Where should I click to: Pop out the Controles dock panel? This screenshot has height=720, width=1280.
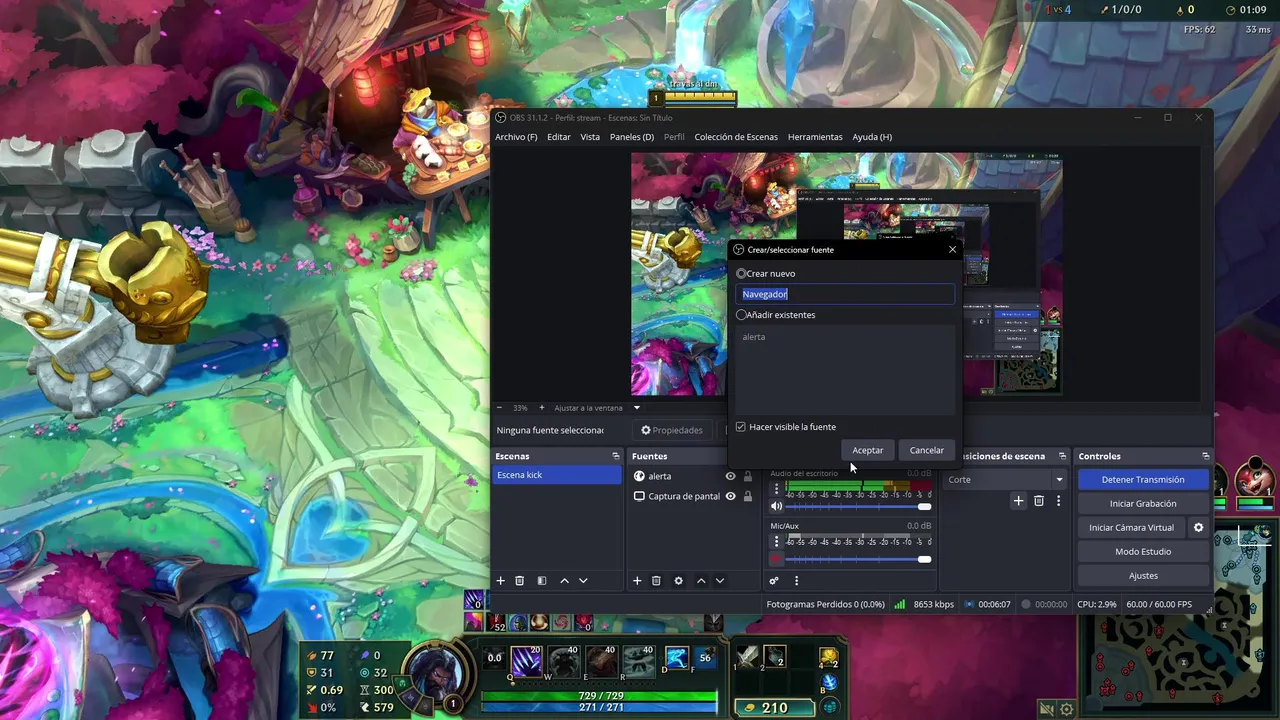click(x=1205, y=456)
